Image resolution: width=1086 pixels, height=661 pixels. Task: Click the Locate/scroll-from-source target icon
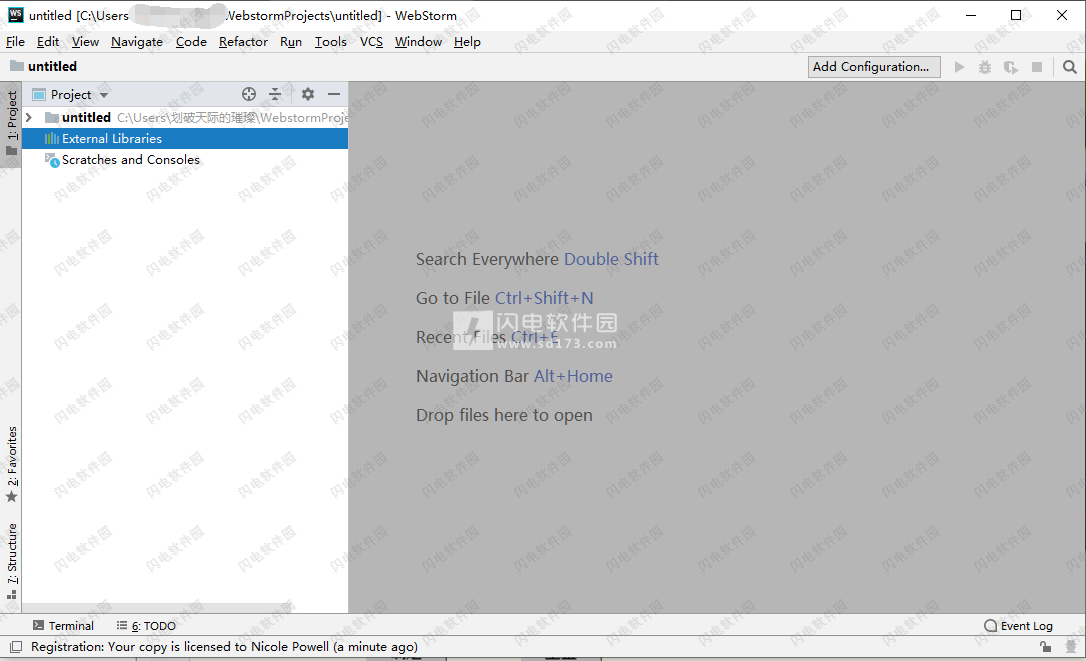pos(249,94)
